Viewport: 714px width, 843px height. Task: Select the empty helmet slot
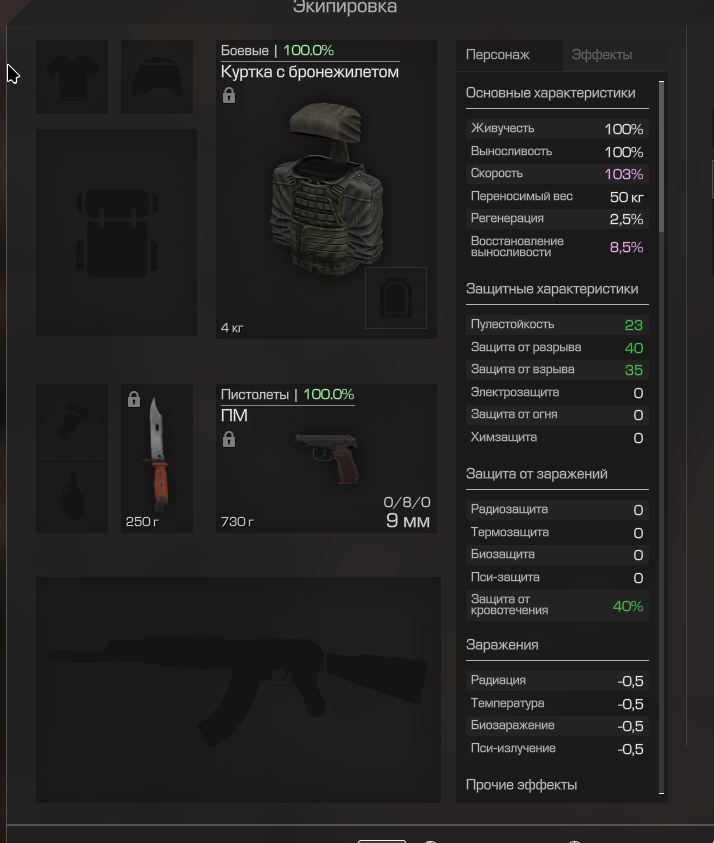pyautogui.click(x=157, y=77)
